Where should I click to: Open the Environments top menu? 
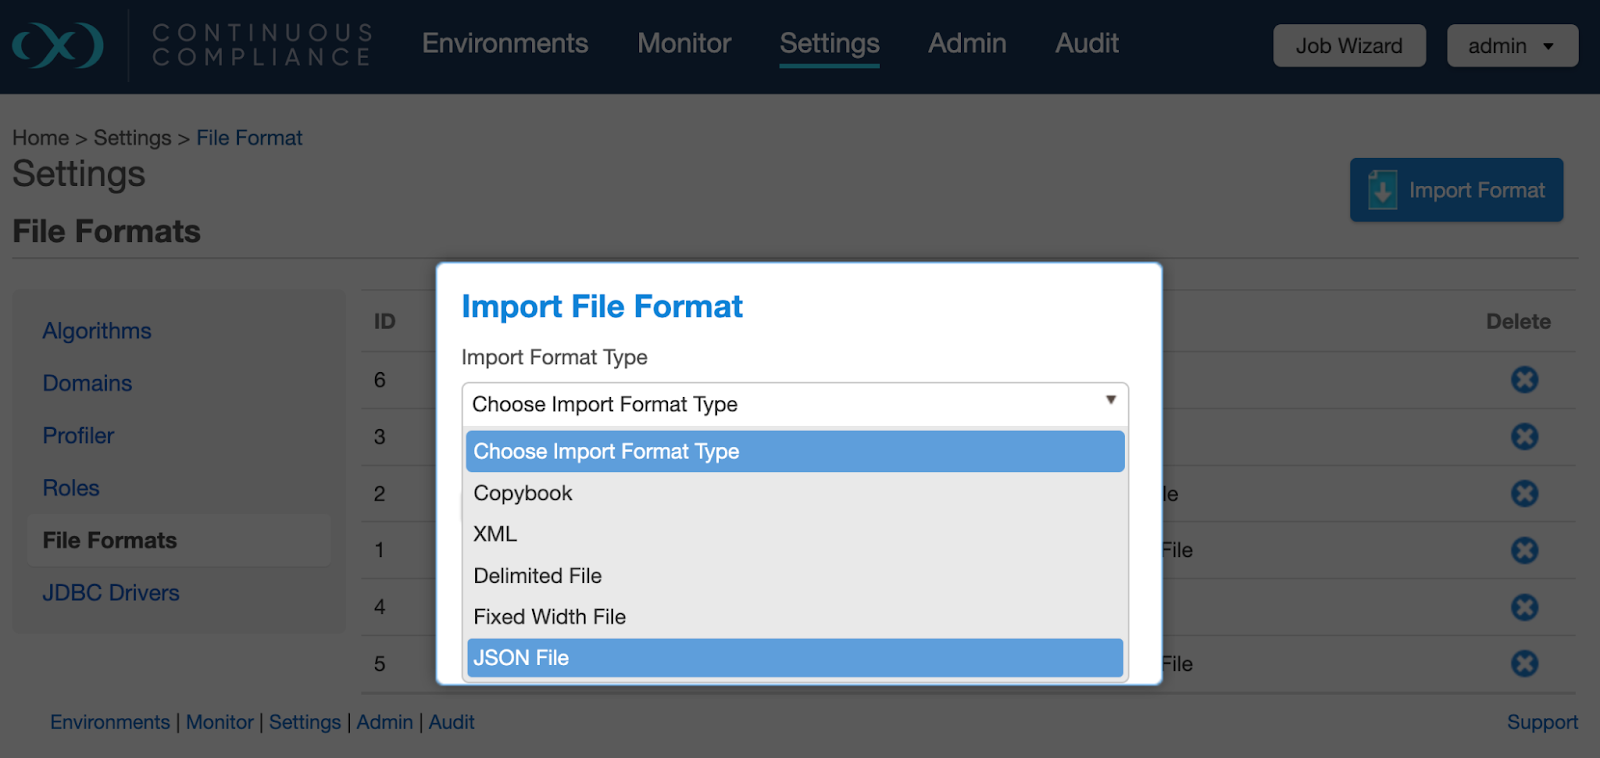pyautogui.click(x=504, y=43)
